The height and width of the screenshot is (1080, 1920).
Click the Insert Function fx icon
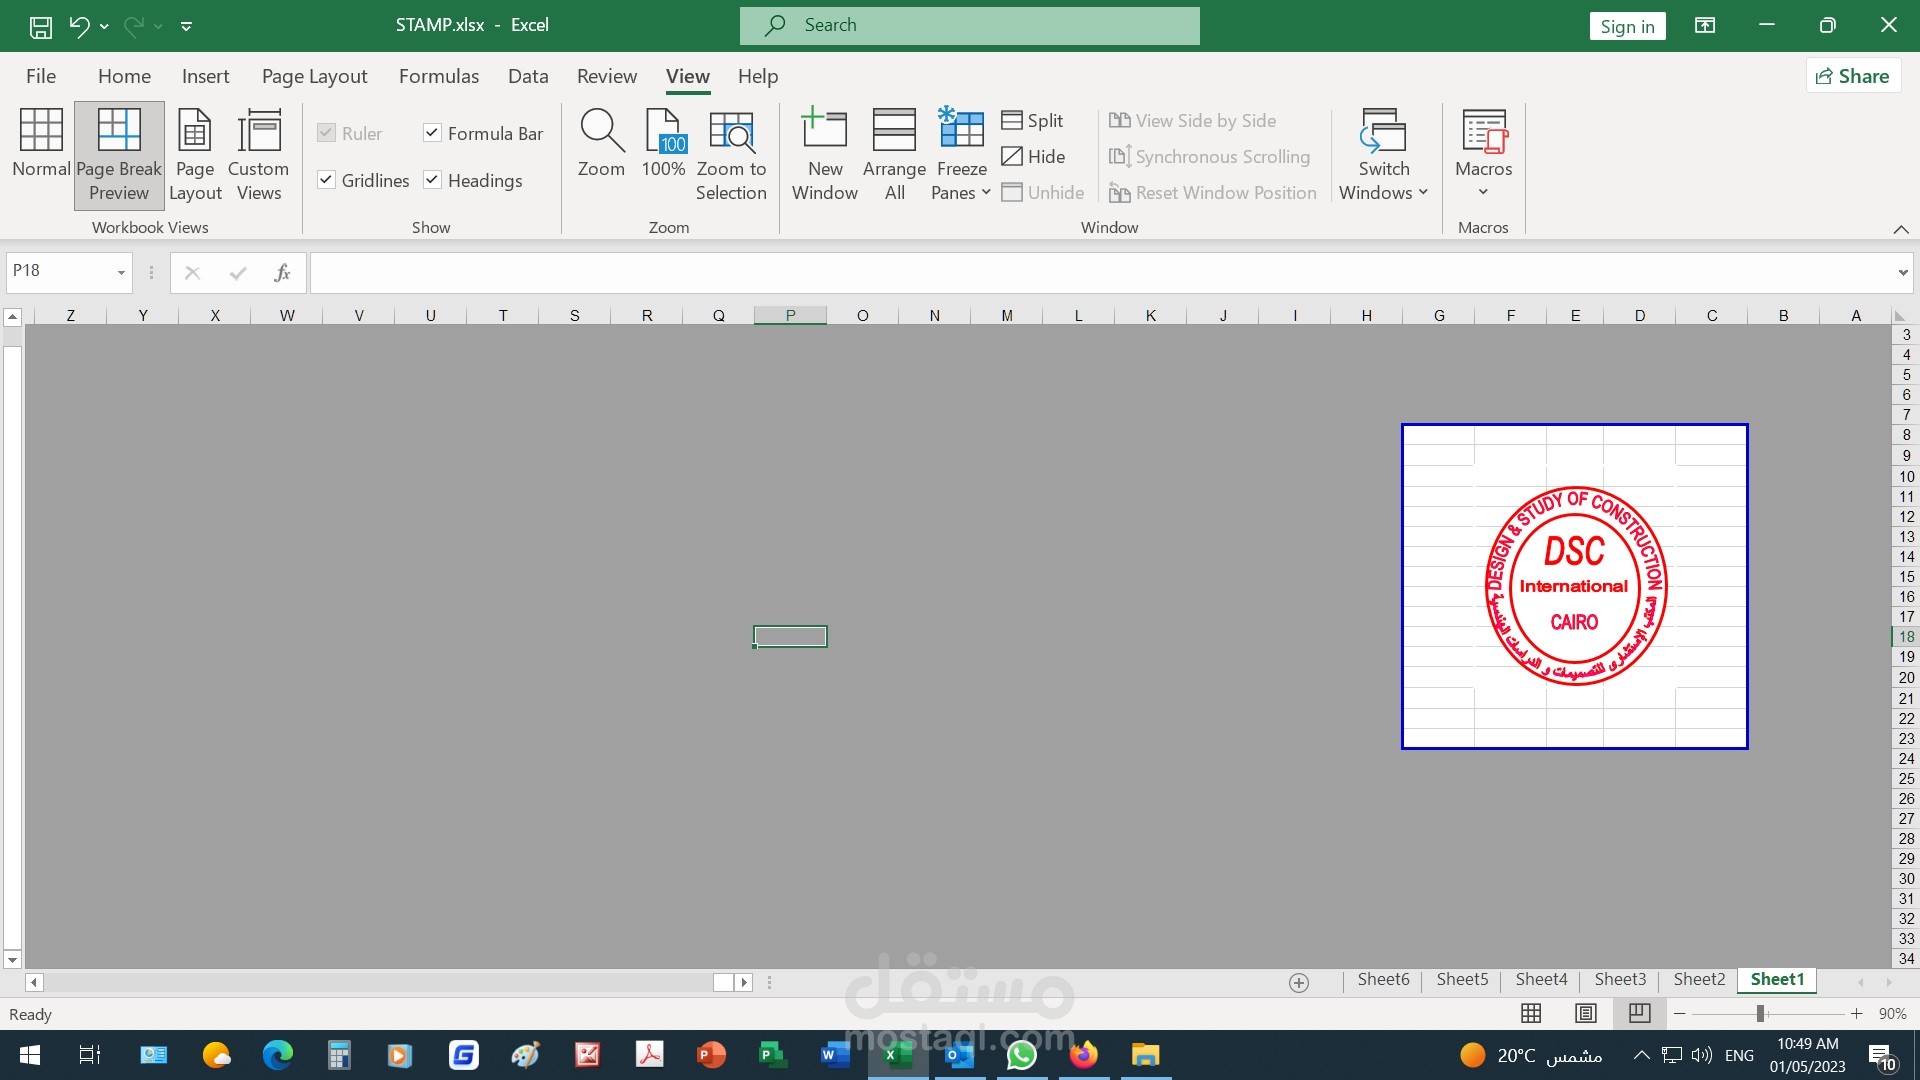(x=282, y=272)
